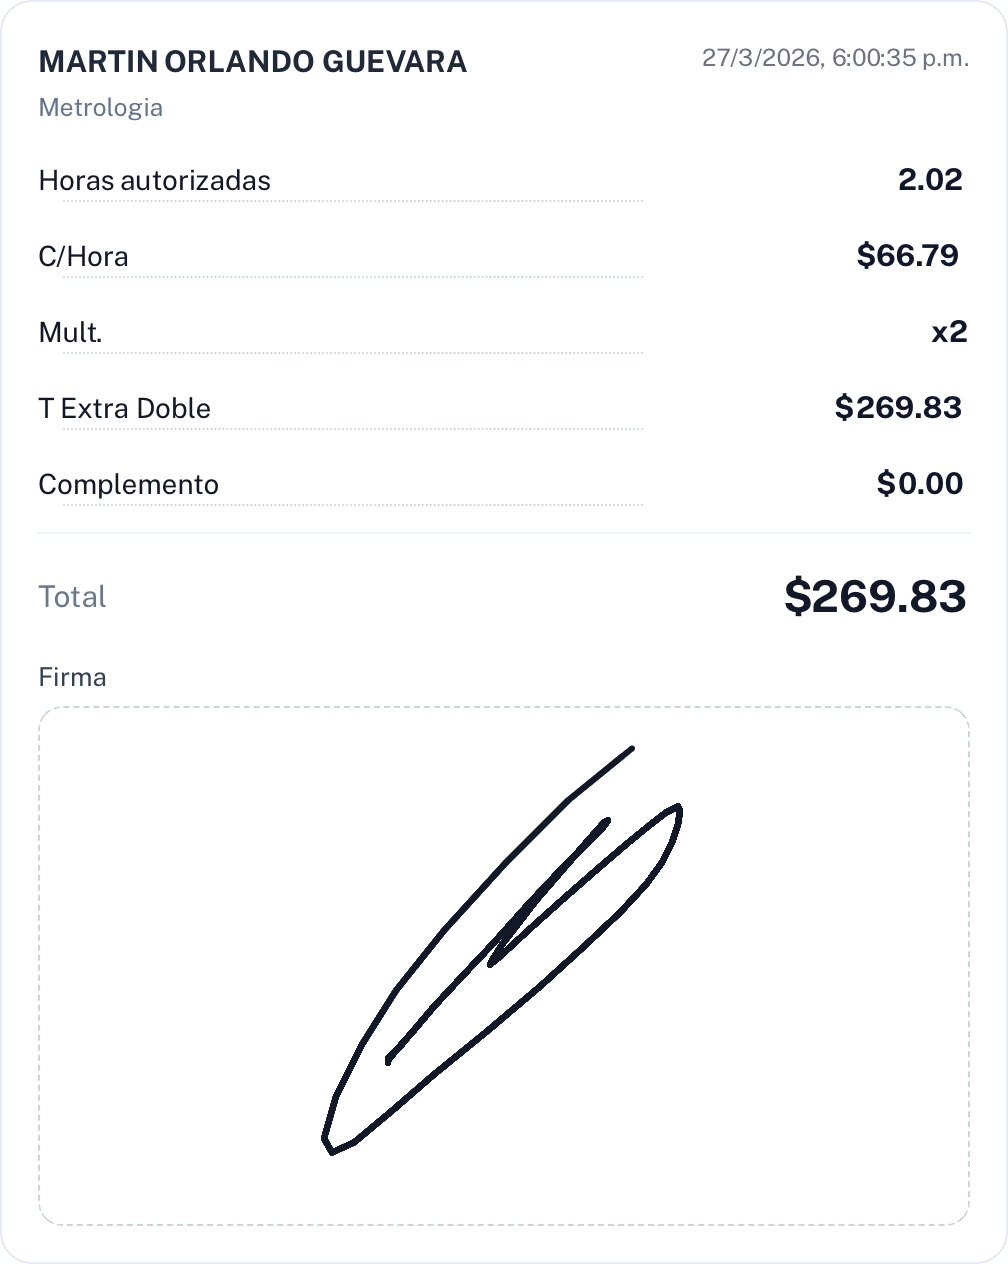Click the time 6:00:35 p.m. in the timestamp

[x=901, y=58]
